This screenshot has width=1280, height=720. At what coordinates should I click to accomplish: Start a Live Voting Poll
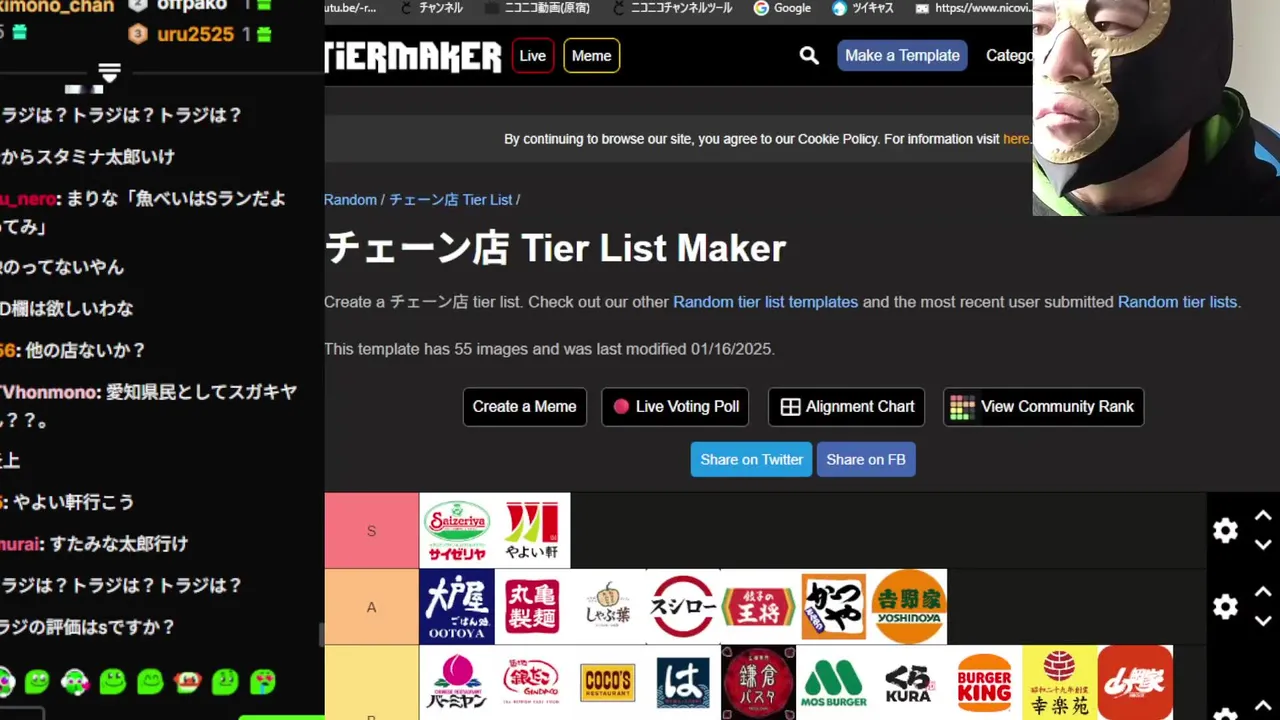675,407
